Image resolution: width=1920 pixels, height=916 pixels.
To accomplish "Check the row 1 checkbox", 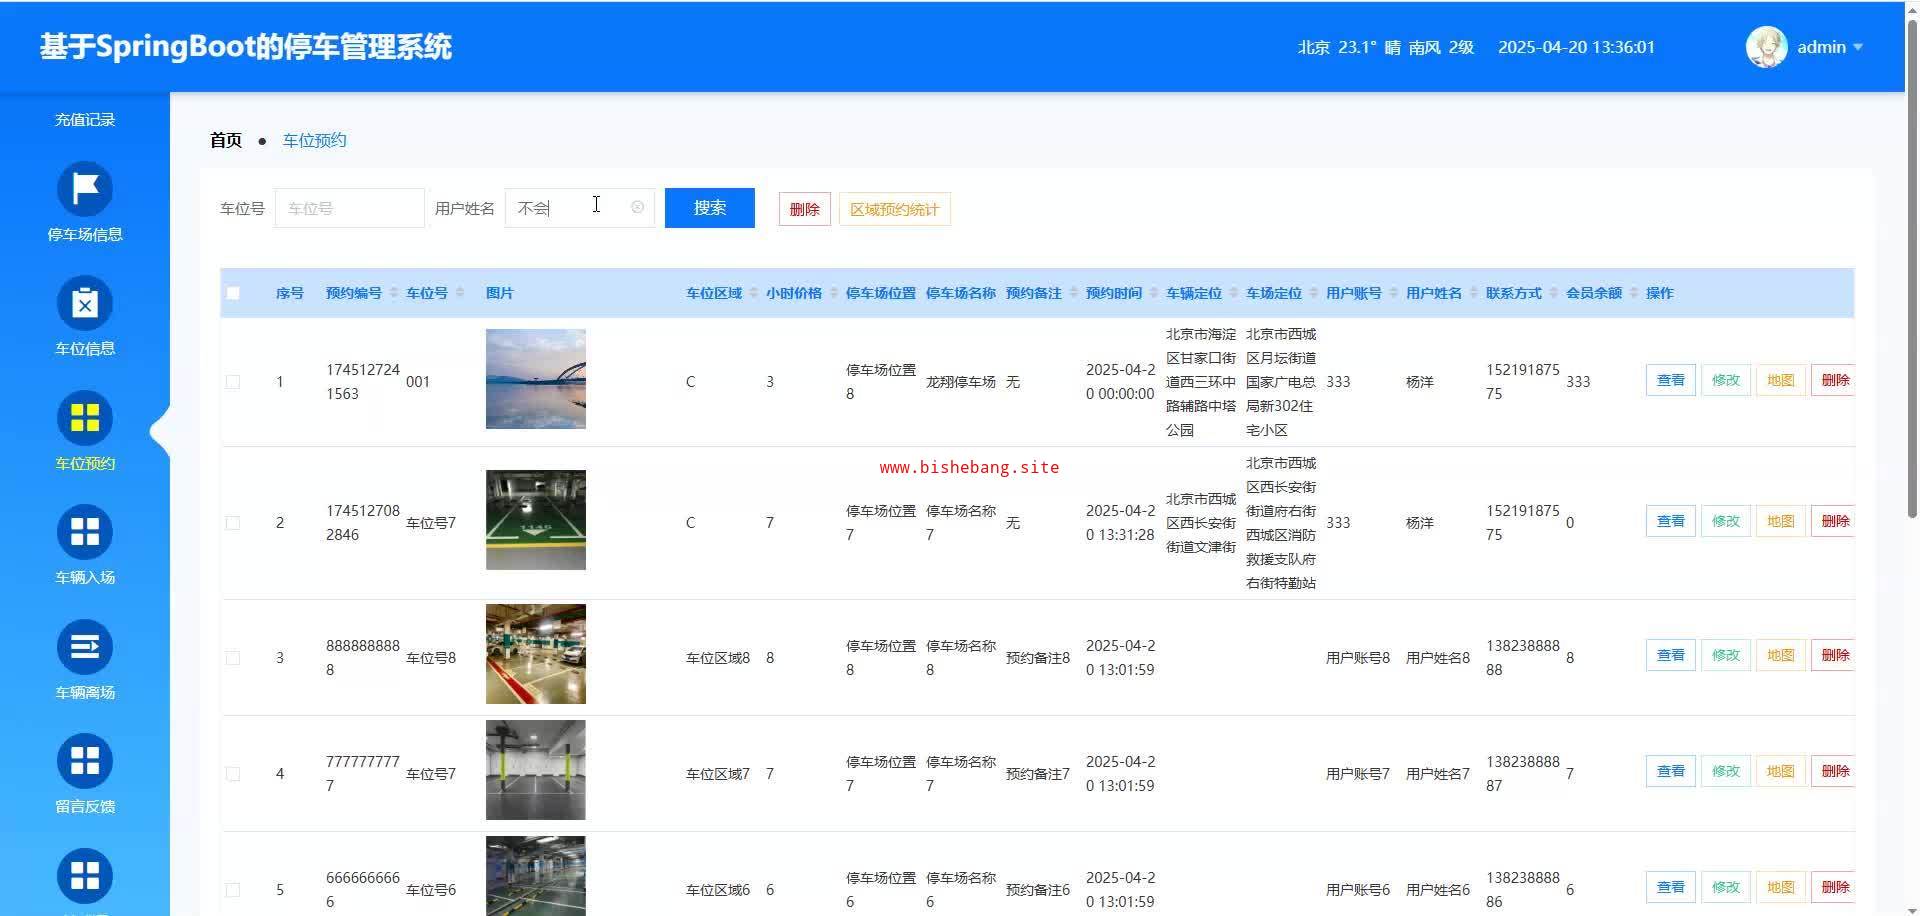I will pos(233,382).
